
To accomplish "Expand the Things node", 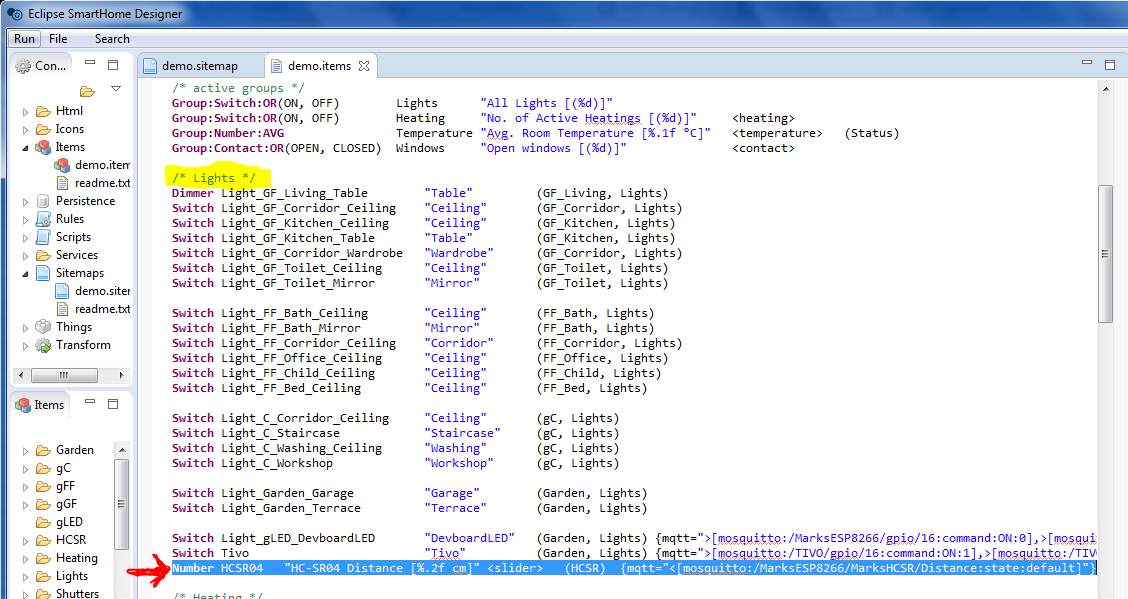I will (25, 327).
